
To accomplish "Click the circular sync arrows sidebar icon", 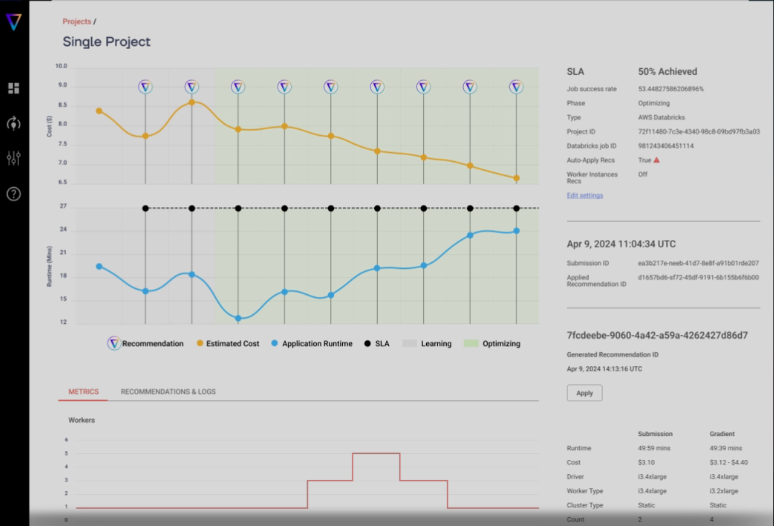I will 14,123.
